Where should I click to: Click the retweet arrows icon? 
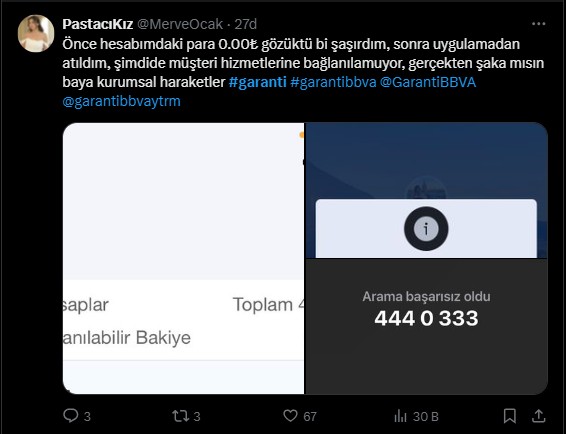point(180,416)
